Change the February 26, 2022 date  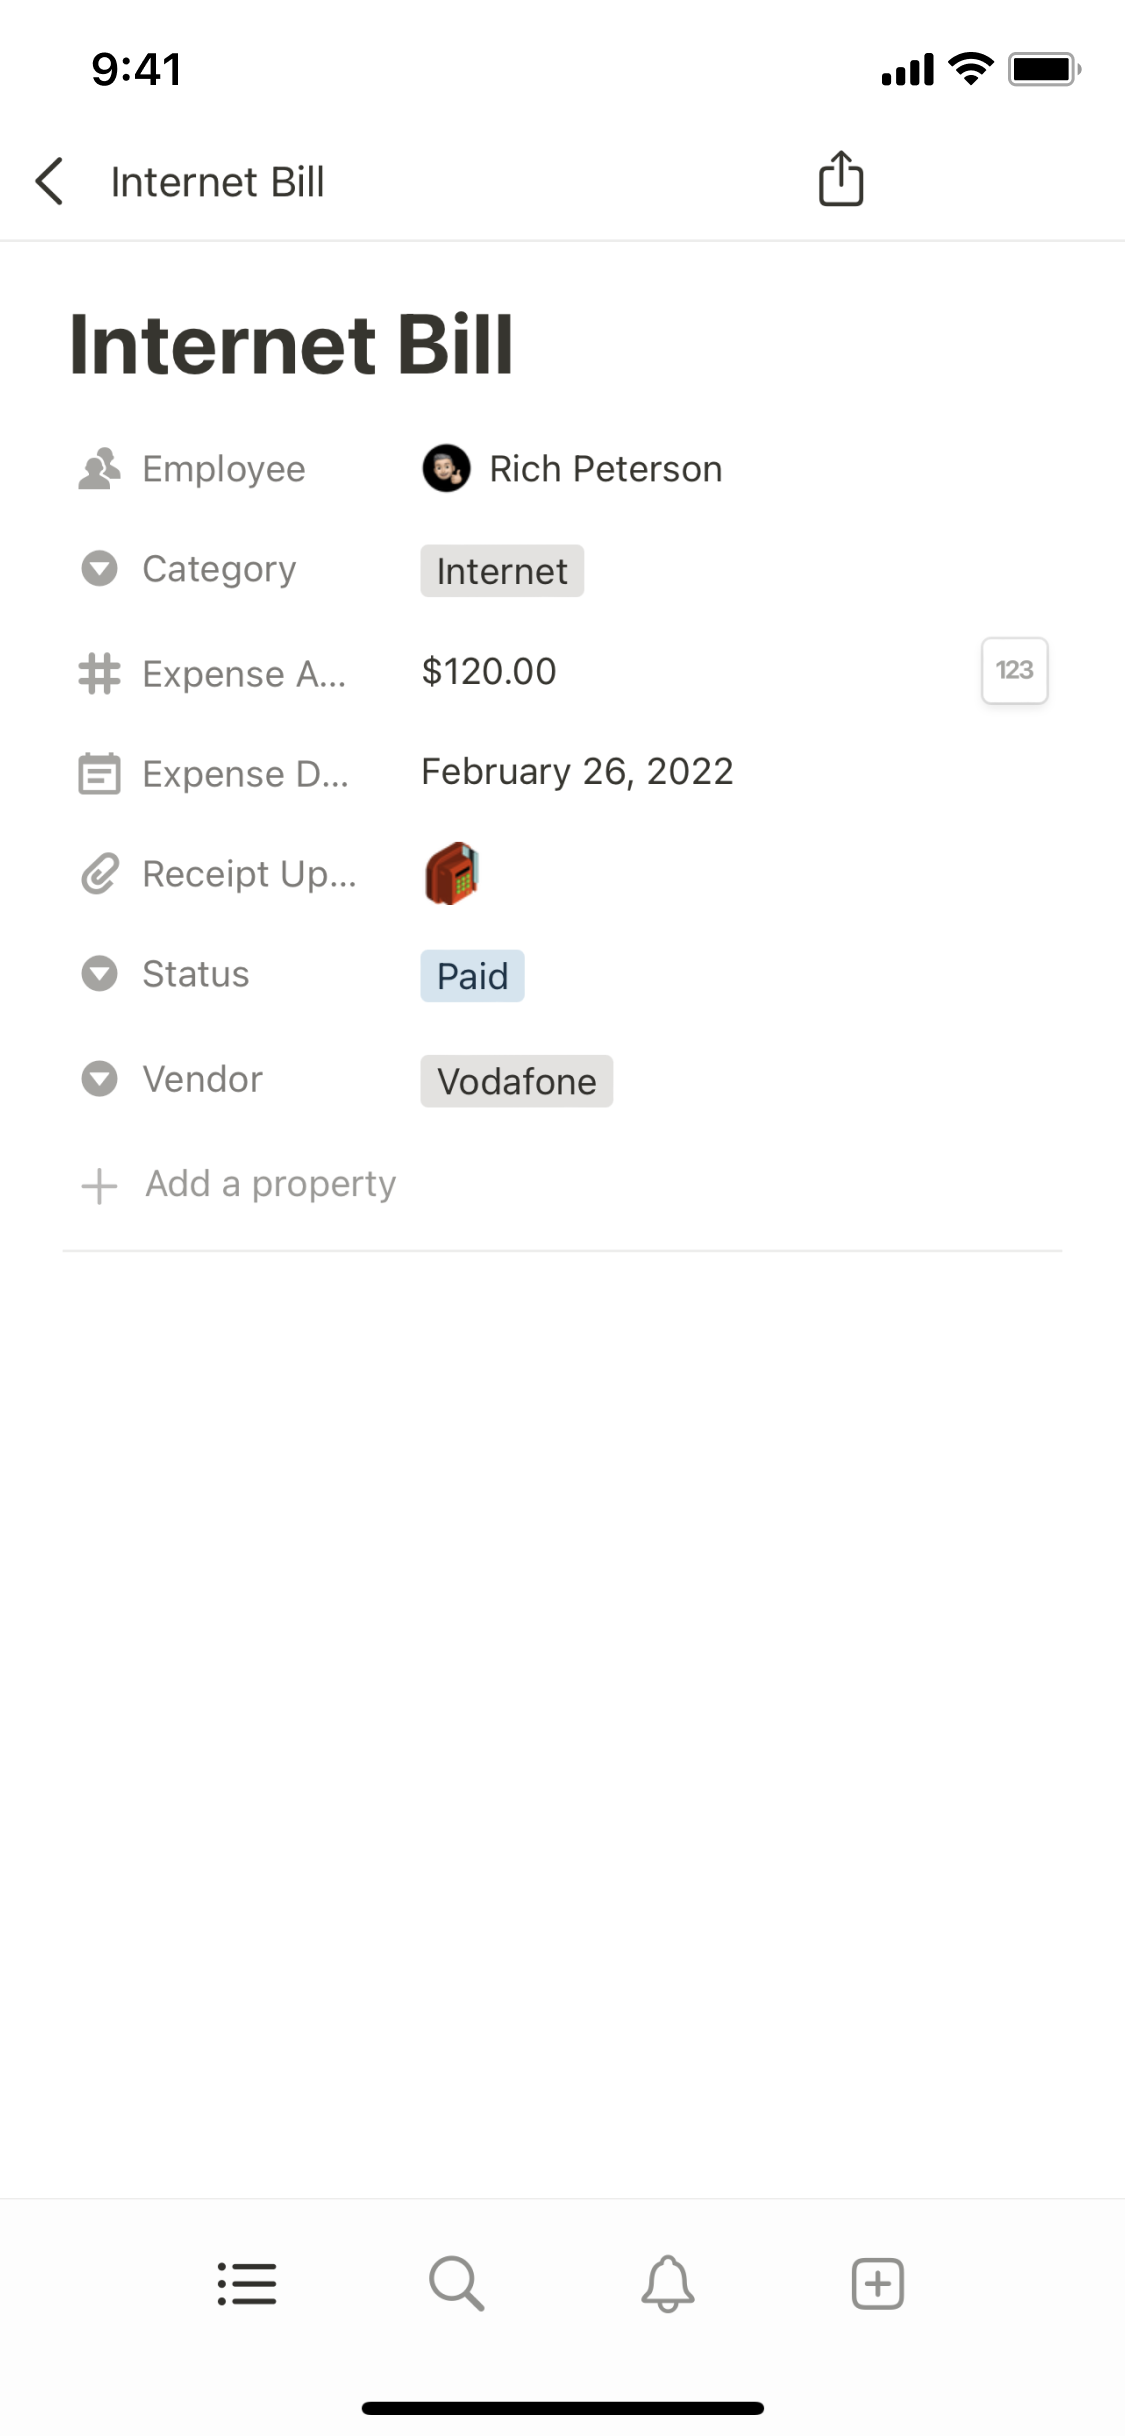coord(577,772)
